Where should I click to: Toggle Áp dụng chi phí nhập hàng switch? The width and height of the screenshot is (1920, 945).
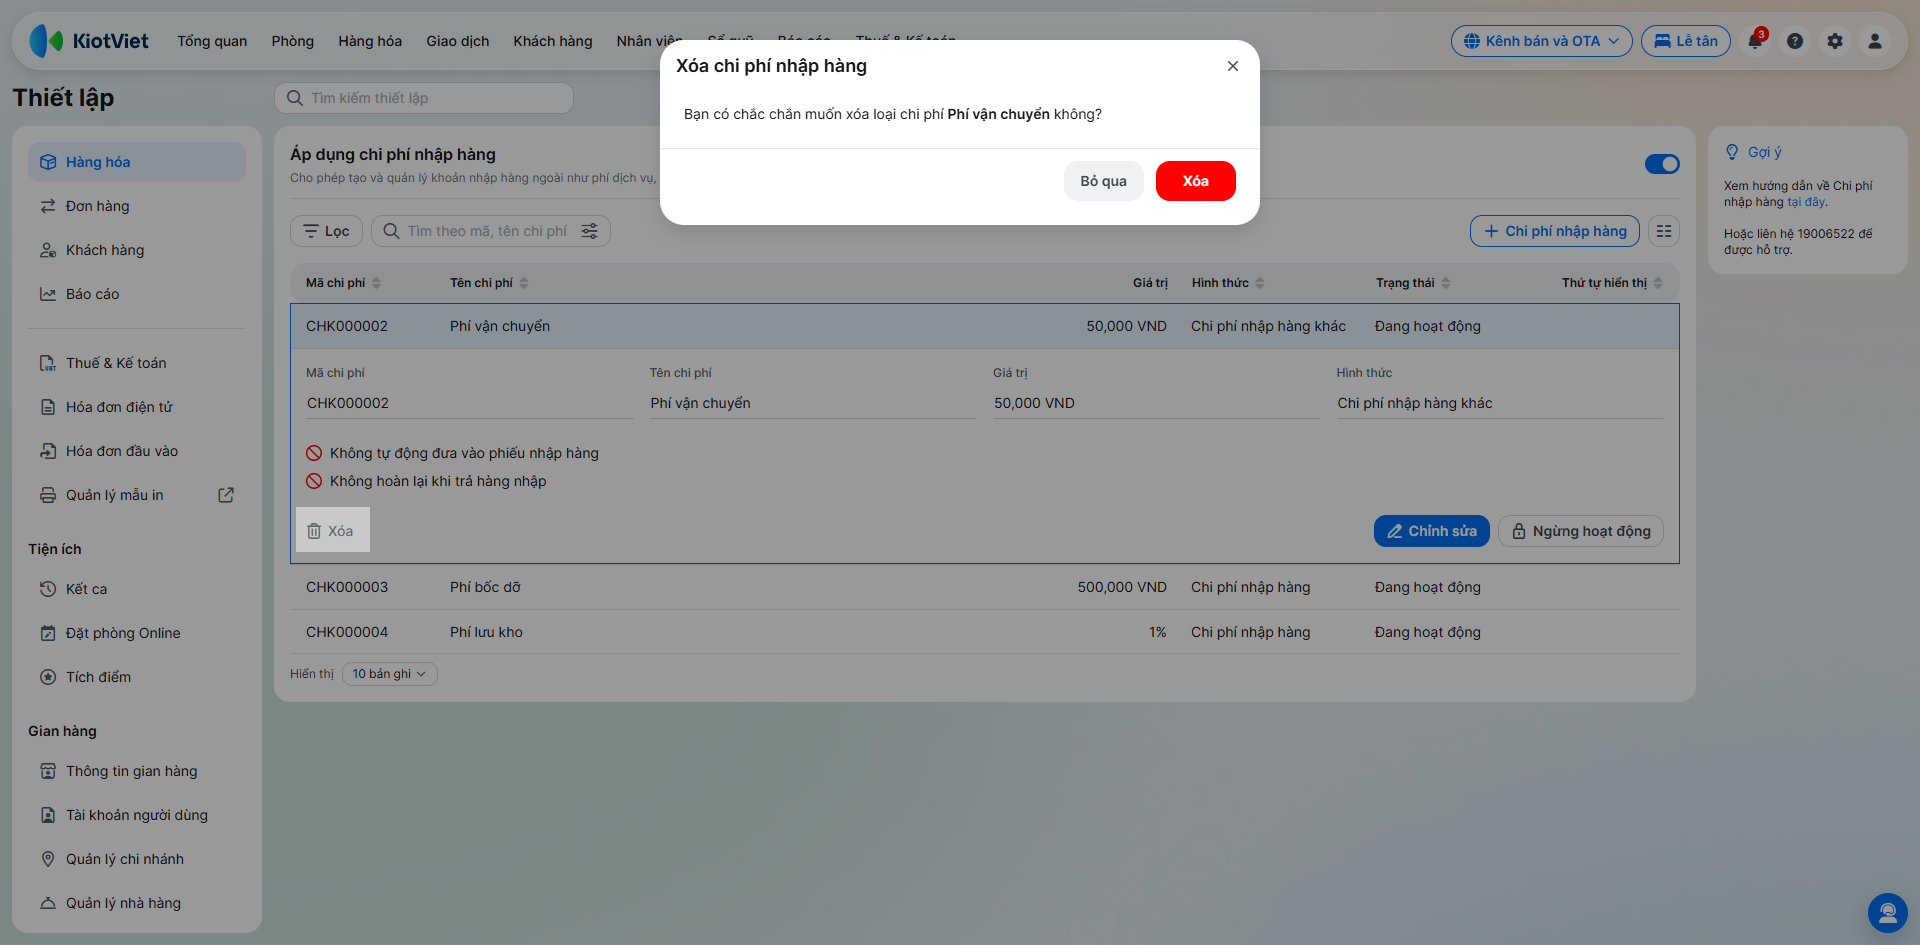coord(1662,164)
